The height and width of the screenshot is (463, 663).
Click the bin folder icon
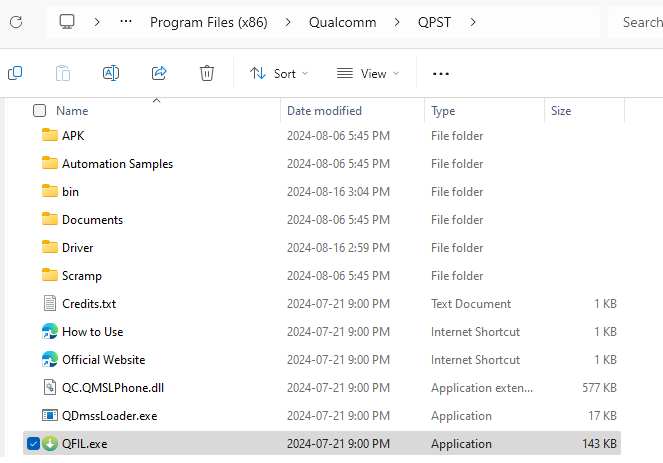coord(50,191)
